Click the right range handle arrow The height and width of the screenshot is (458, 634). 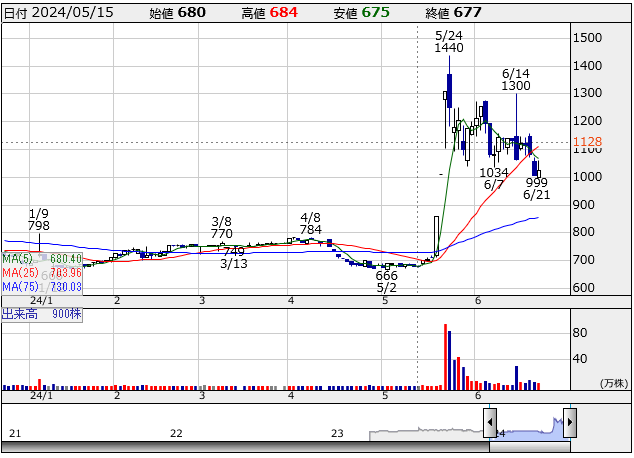(569, 423)
